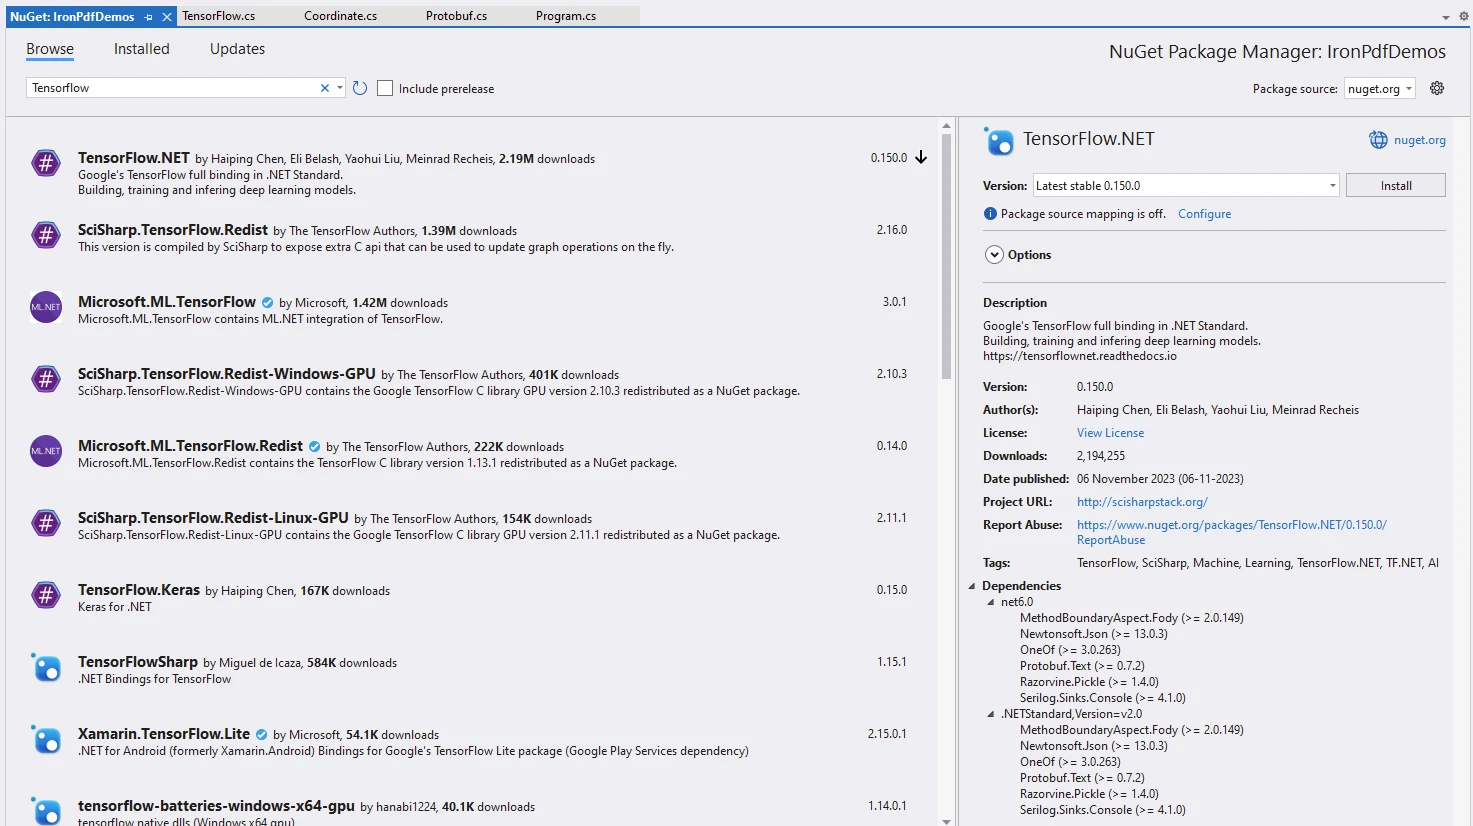Viewport: 1473px width, 826px height.
Task: Click the SciSharp.TensorFlow.Redist package icon
Action: click(x=46, y=235)
